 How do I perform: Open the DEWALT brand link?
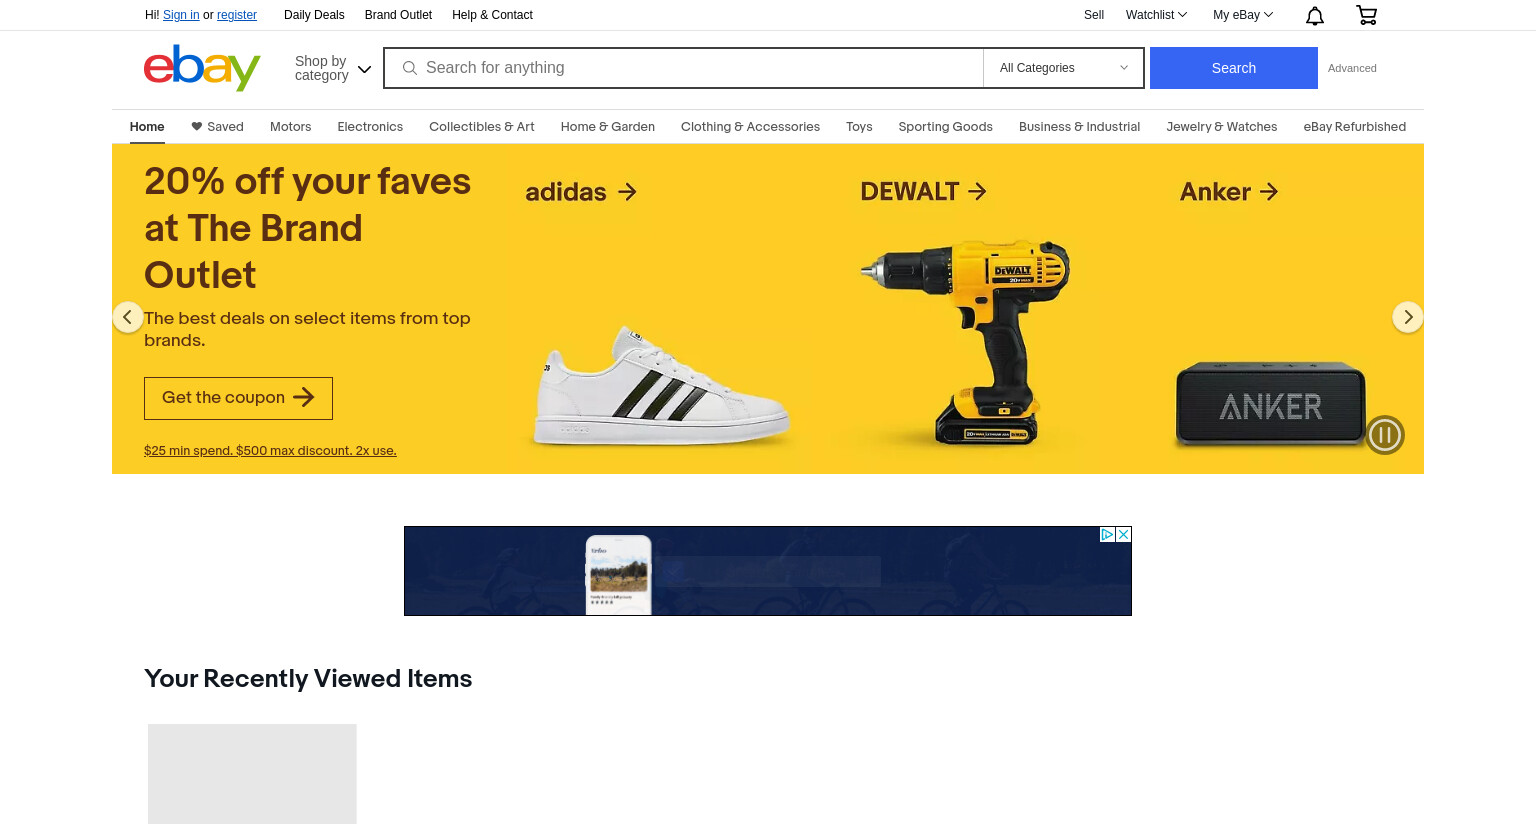(x=923, y=191)
